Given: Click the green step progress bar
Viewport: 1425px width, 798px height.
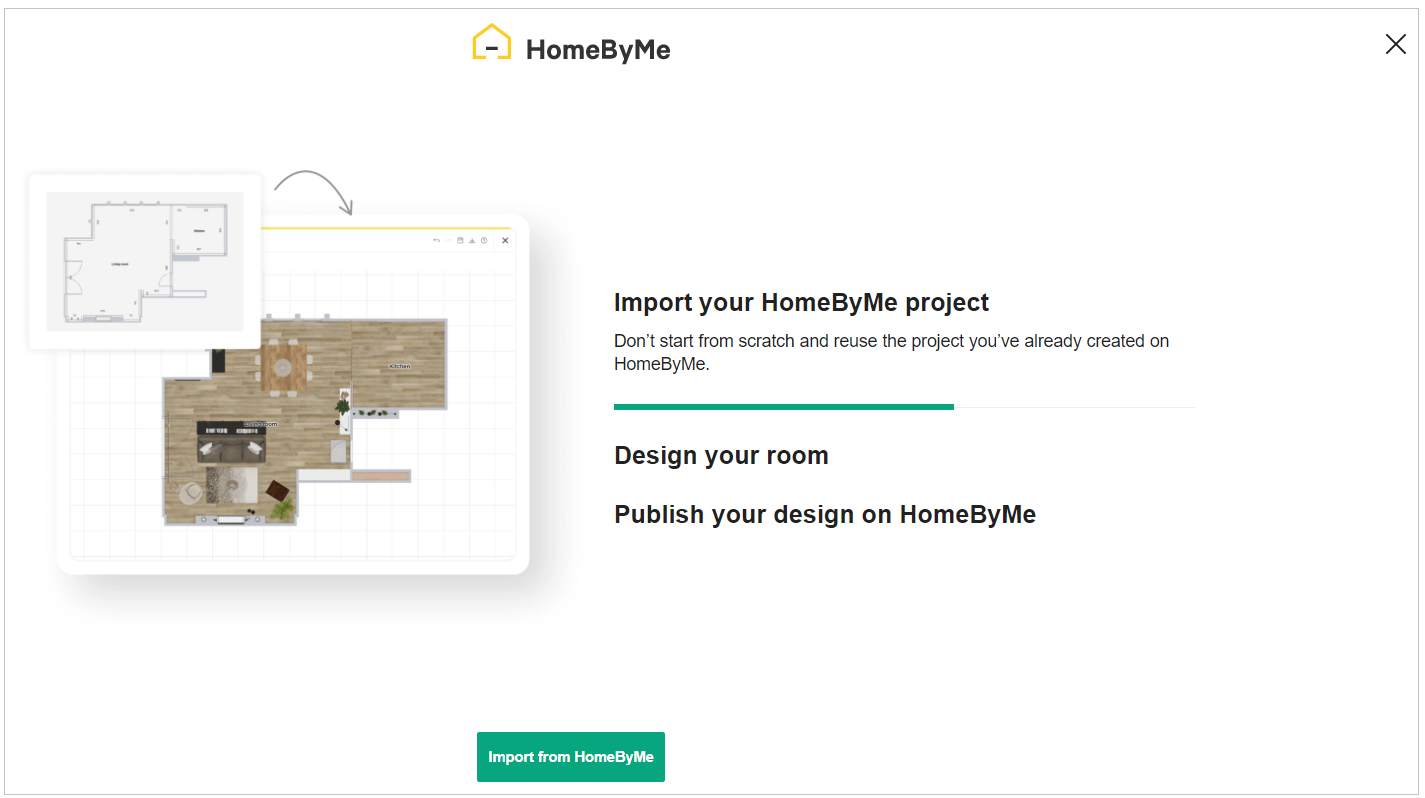Looking at the screenshot, I should tap(784, 406).
